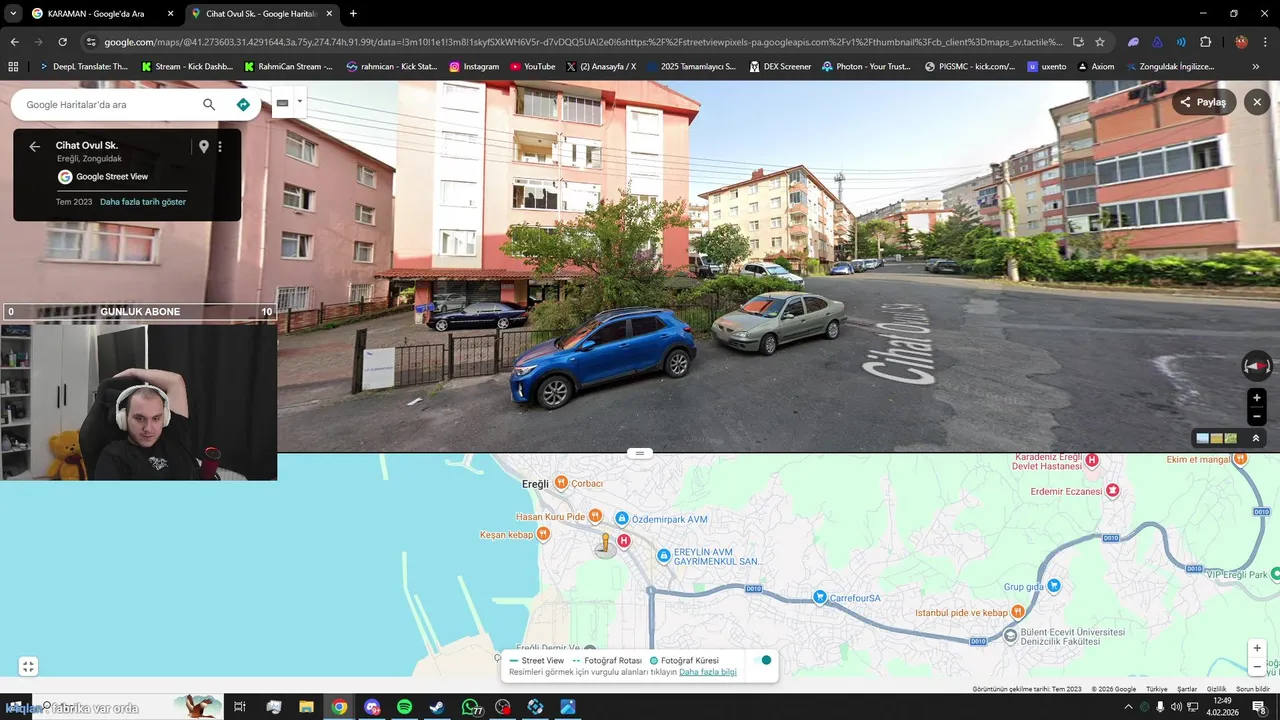Zoom out on the lower map
The height and width of the screenshot is (720, 1280).
coord(1257,667)
